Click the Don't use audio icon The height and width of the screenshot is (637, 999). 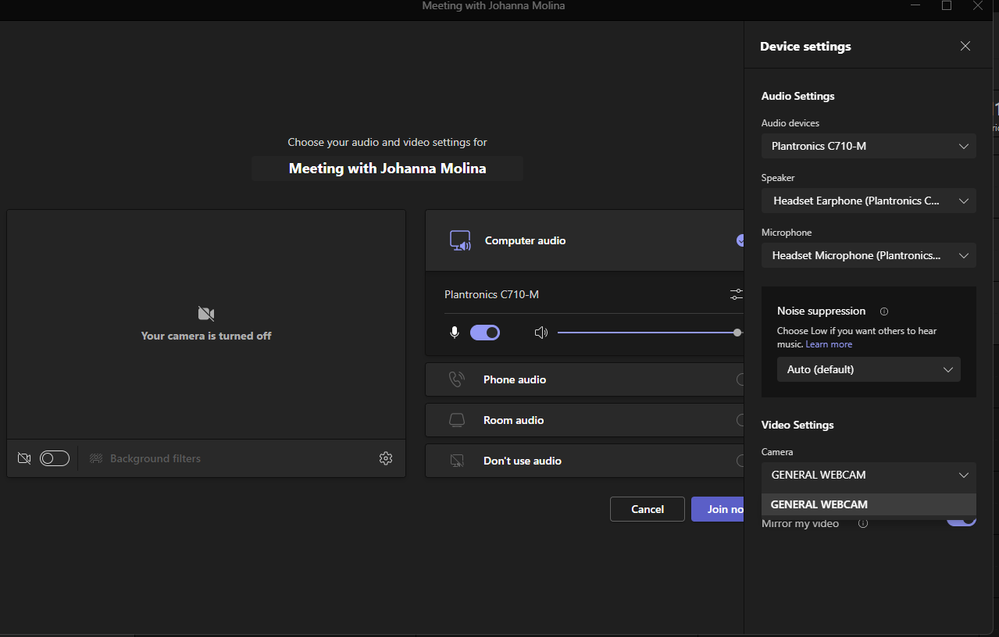457,461
